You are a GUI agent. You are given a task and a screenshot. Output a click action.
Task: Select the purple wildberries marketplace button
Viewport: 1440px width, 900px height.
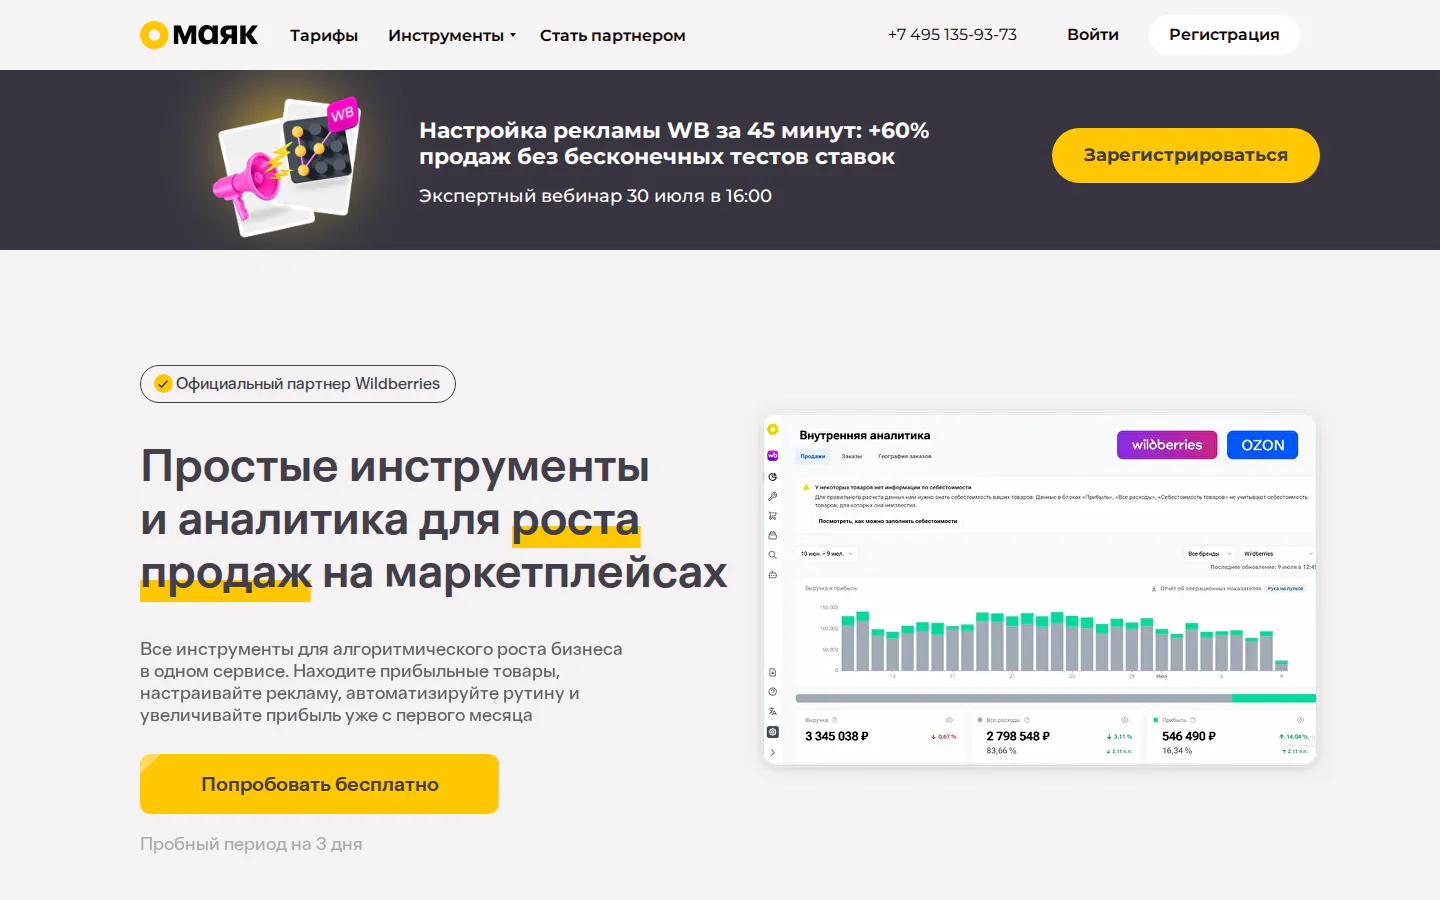click(x=1167, y=445)
